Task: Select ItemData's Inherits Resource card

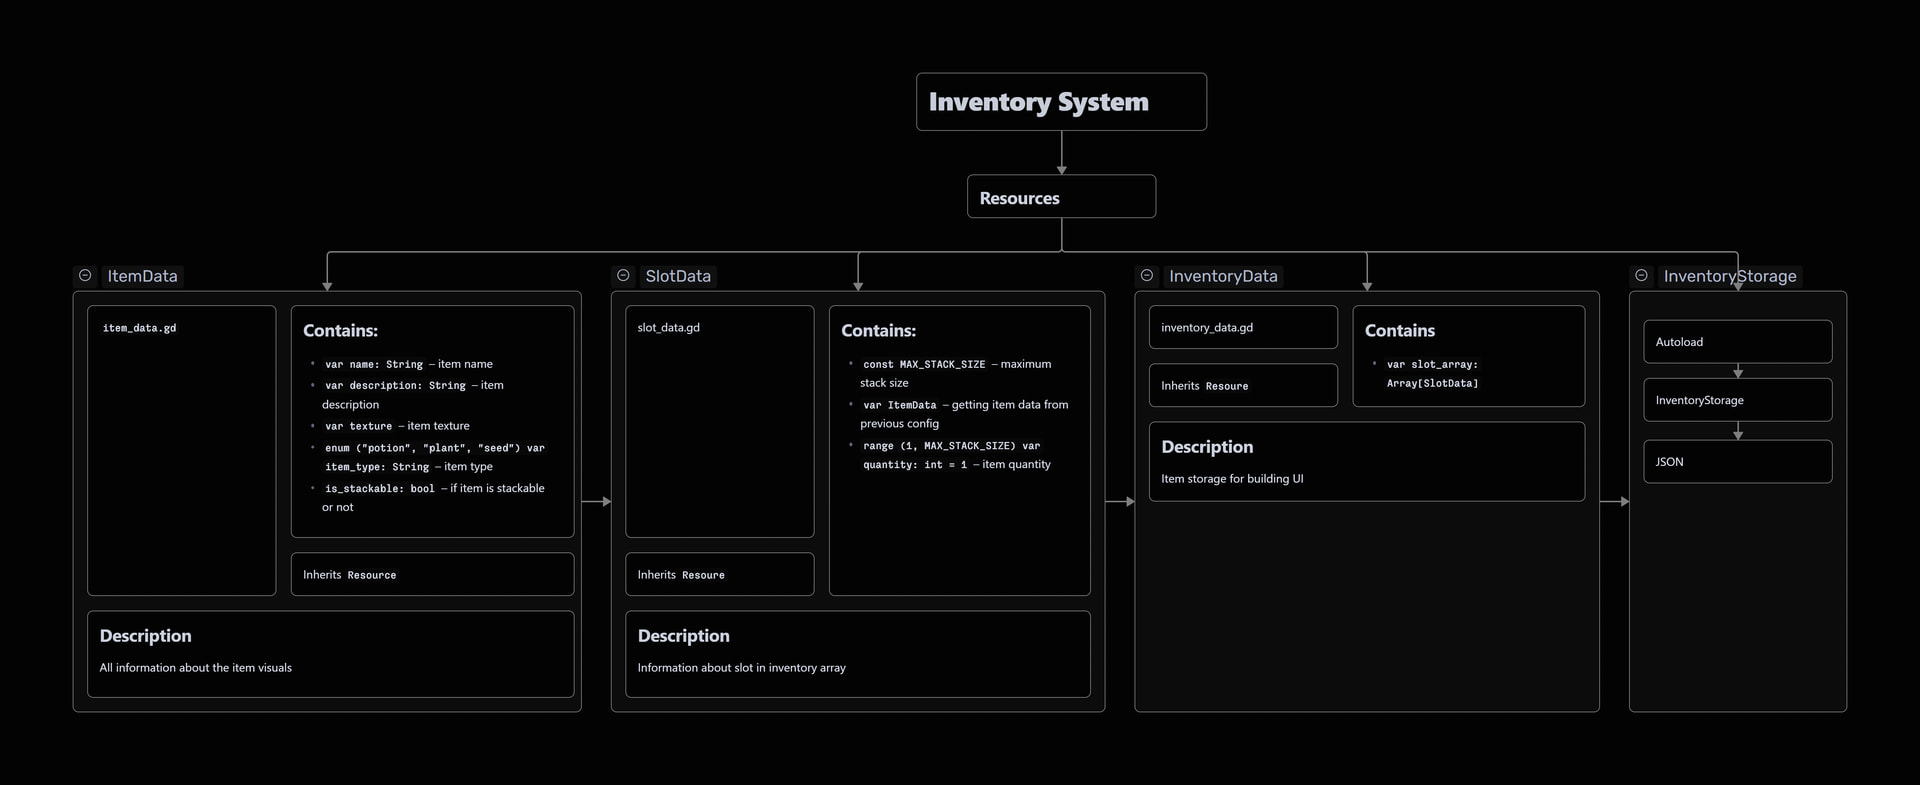Action: coord(432,575)
